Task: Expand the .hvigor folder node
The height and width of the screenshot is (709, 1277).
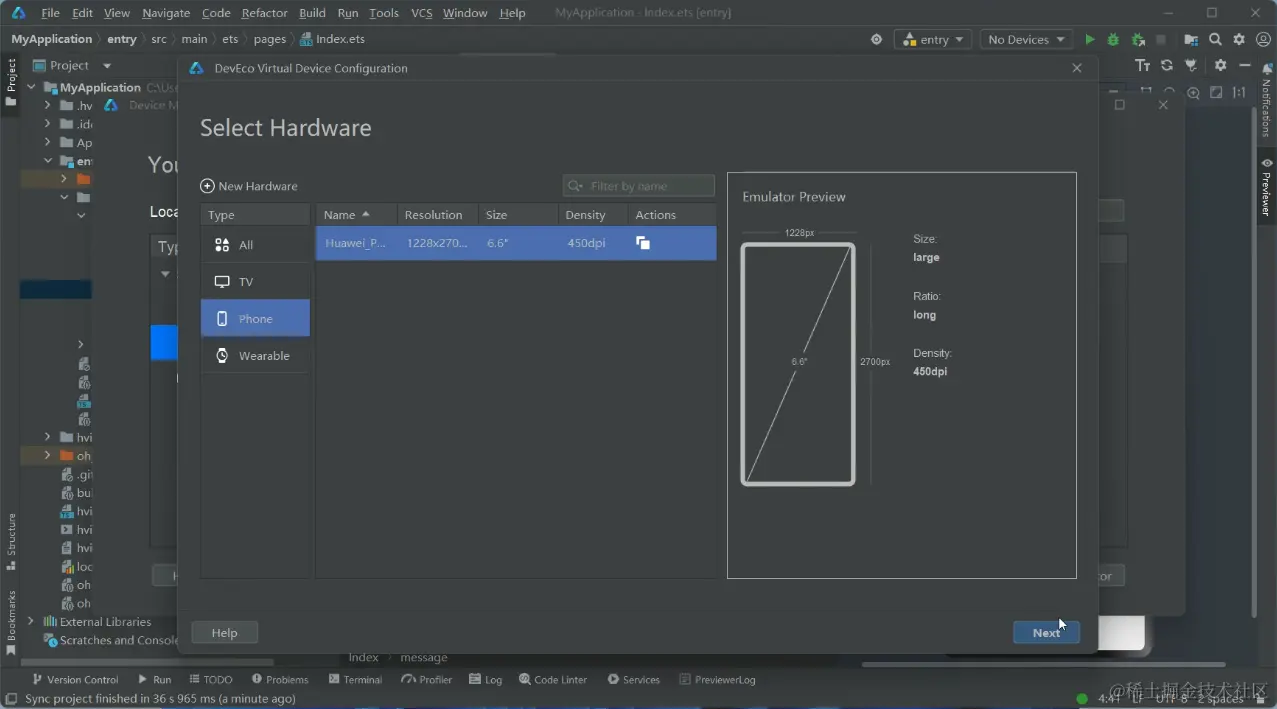Action: pyautogui.click(x=47, y=106)
